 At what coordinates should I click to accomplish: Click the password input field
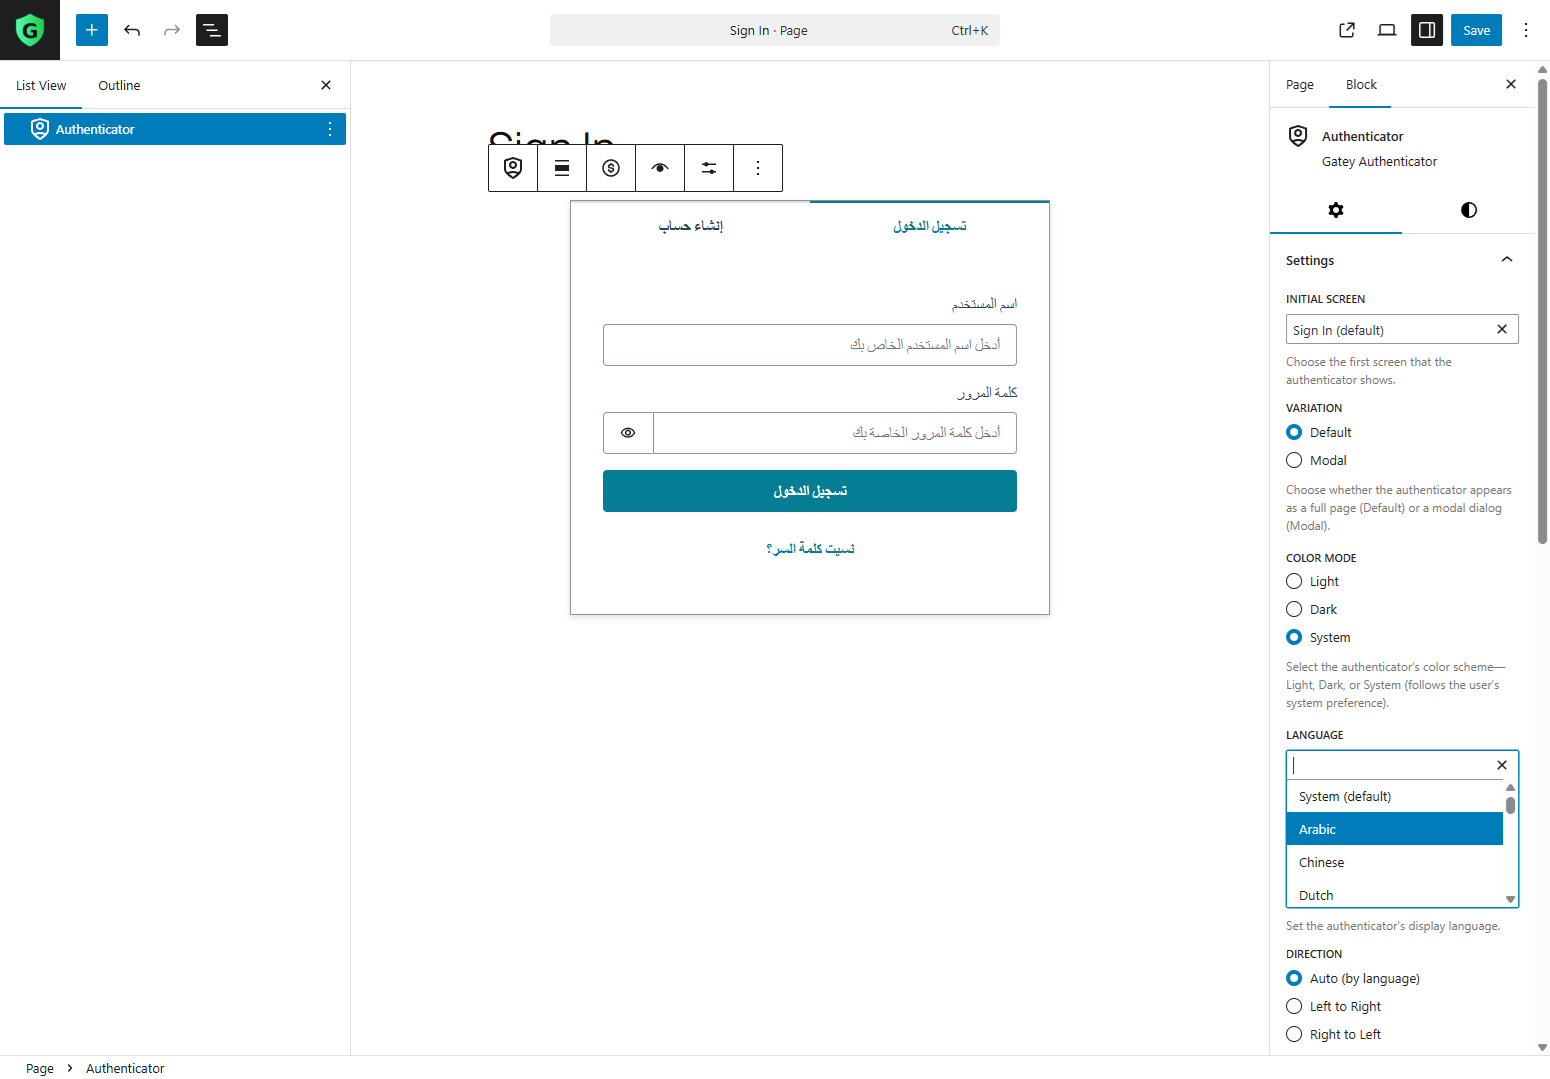pyautogui.click(x=835, y=433)
